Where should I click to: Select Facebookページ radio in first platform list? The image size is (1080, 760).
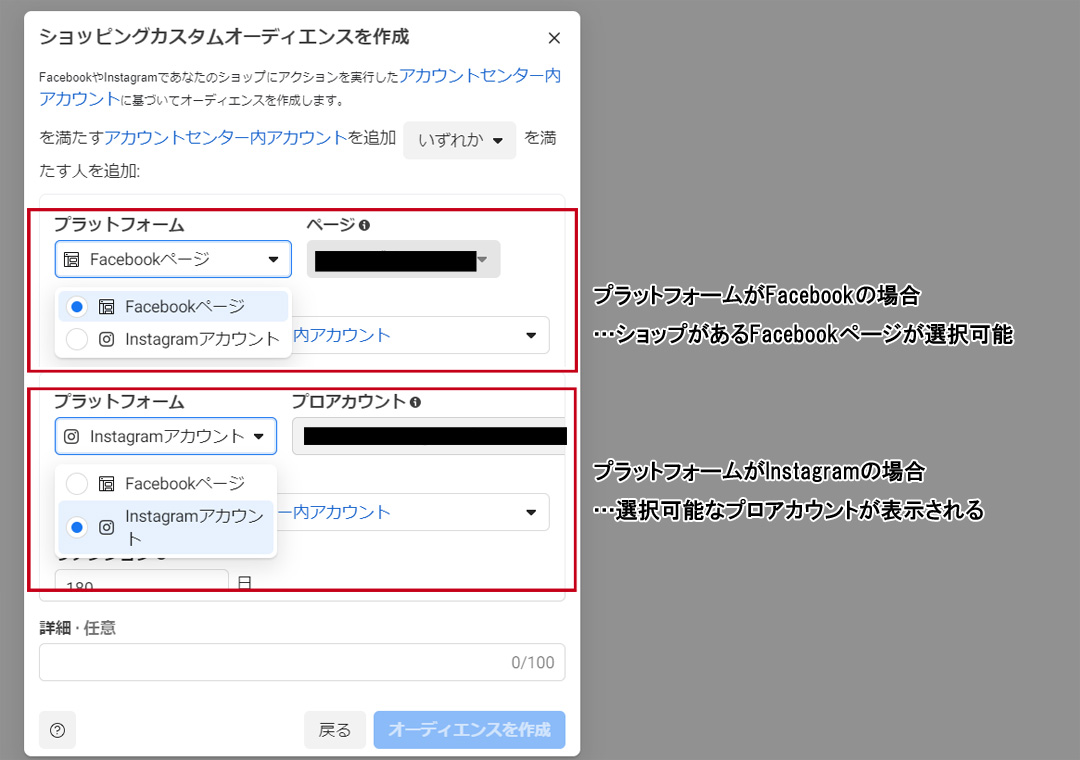click(77, 307)
